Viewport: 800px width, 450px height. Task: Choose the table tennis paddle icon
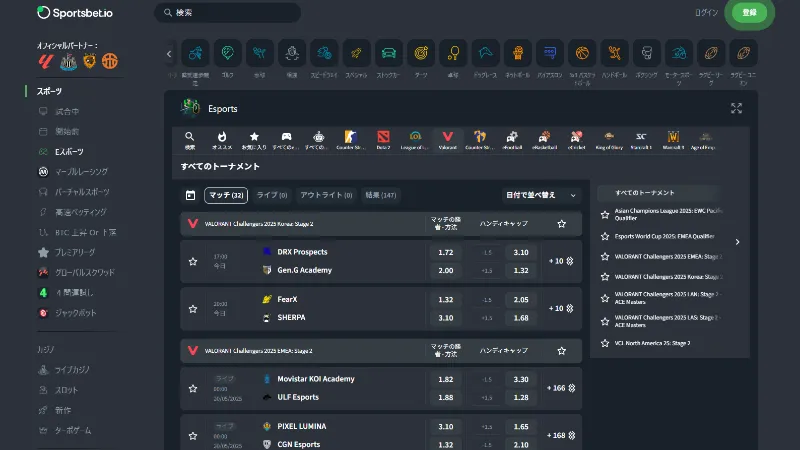pyautogui.click(x=453, y=53)
